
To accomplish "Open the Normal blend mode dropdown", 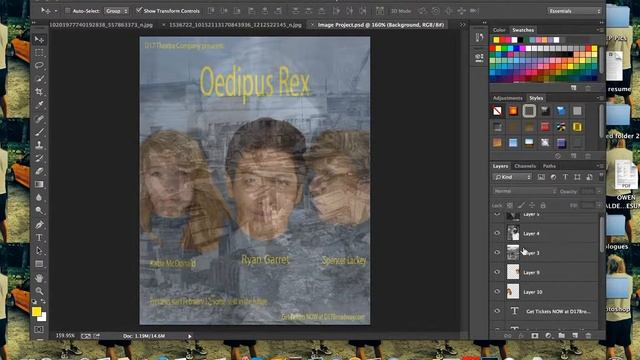I will pos(525,191).
